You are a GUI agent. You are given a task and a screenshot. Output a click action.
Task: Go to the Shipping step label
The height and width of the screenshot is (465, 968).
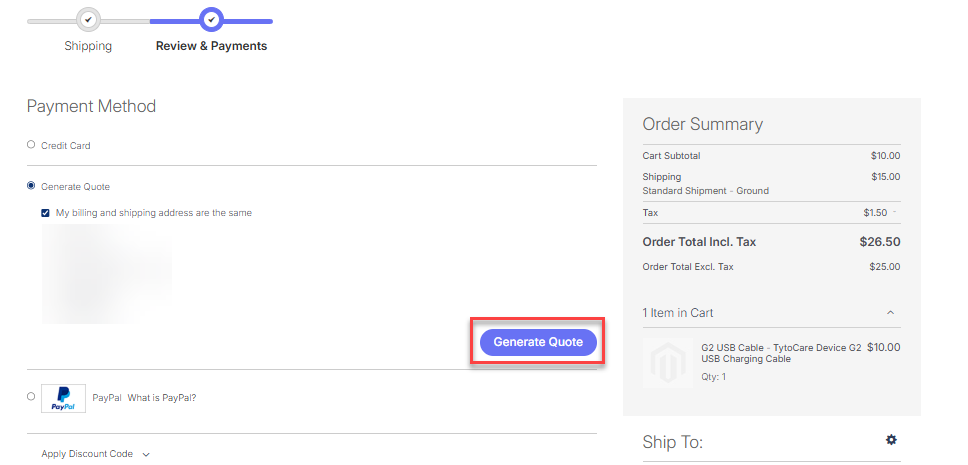pos(88,46)
